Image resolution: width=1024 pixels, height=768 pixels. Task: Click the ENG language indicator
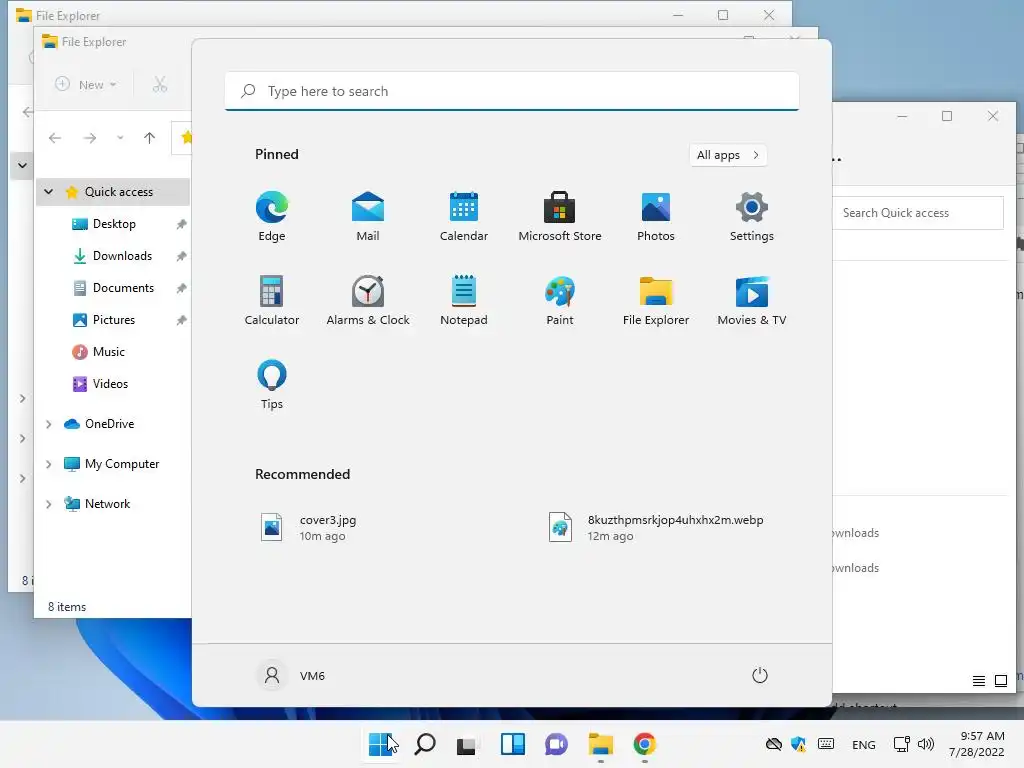point(863,744)
